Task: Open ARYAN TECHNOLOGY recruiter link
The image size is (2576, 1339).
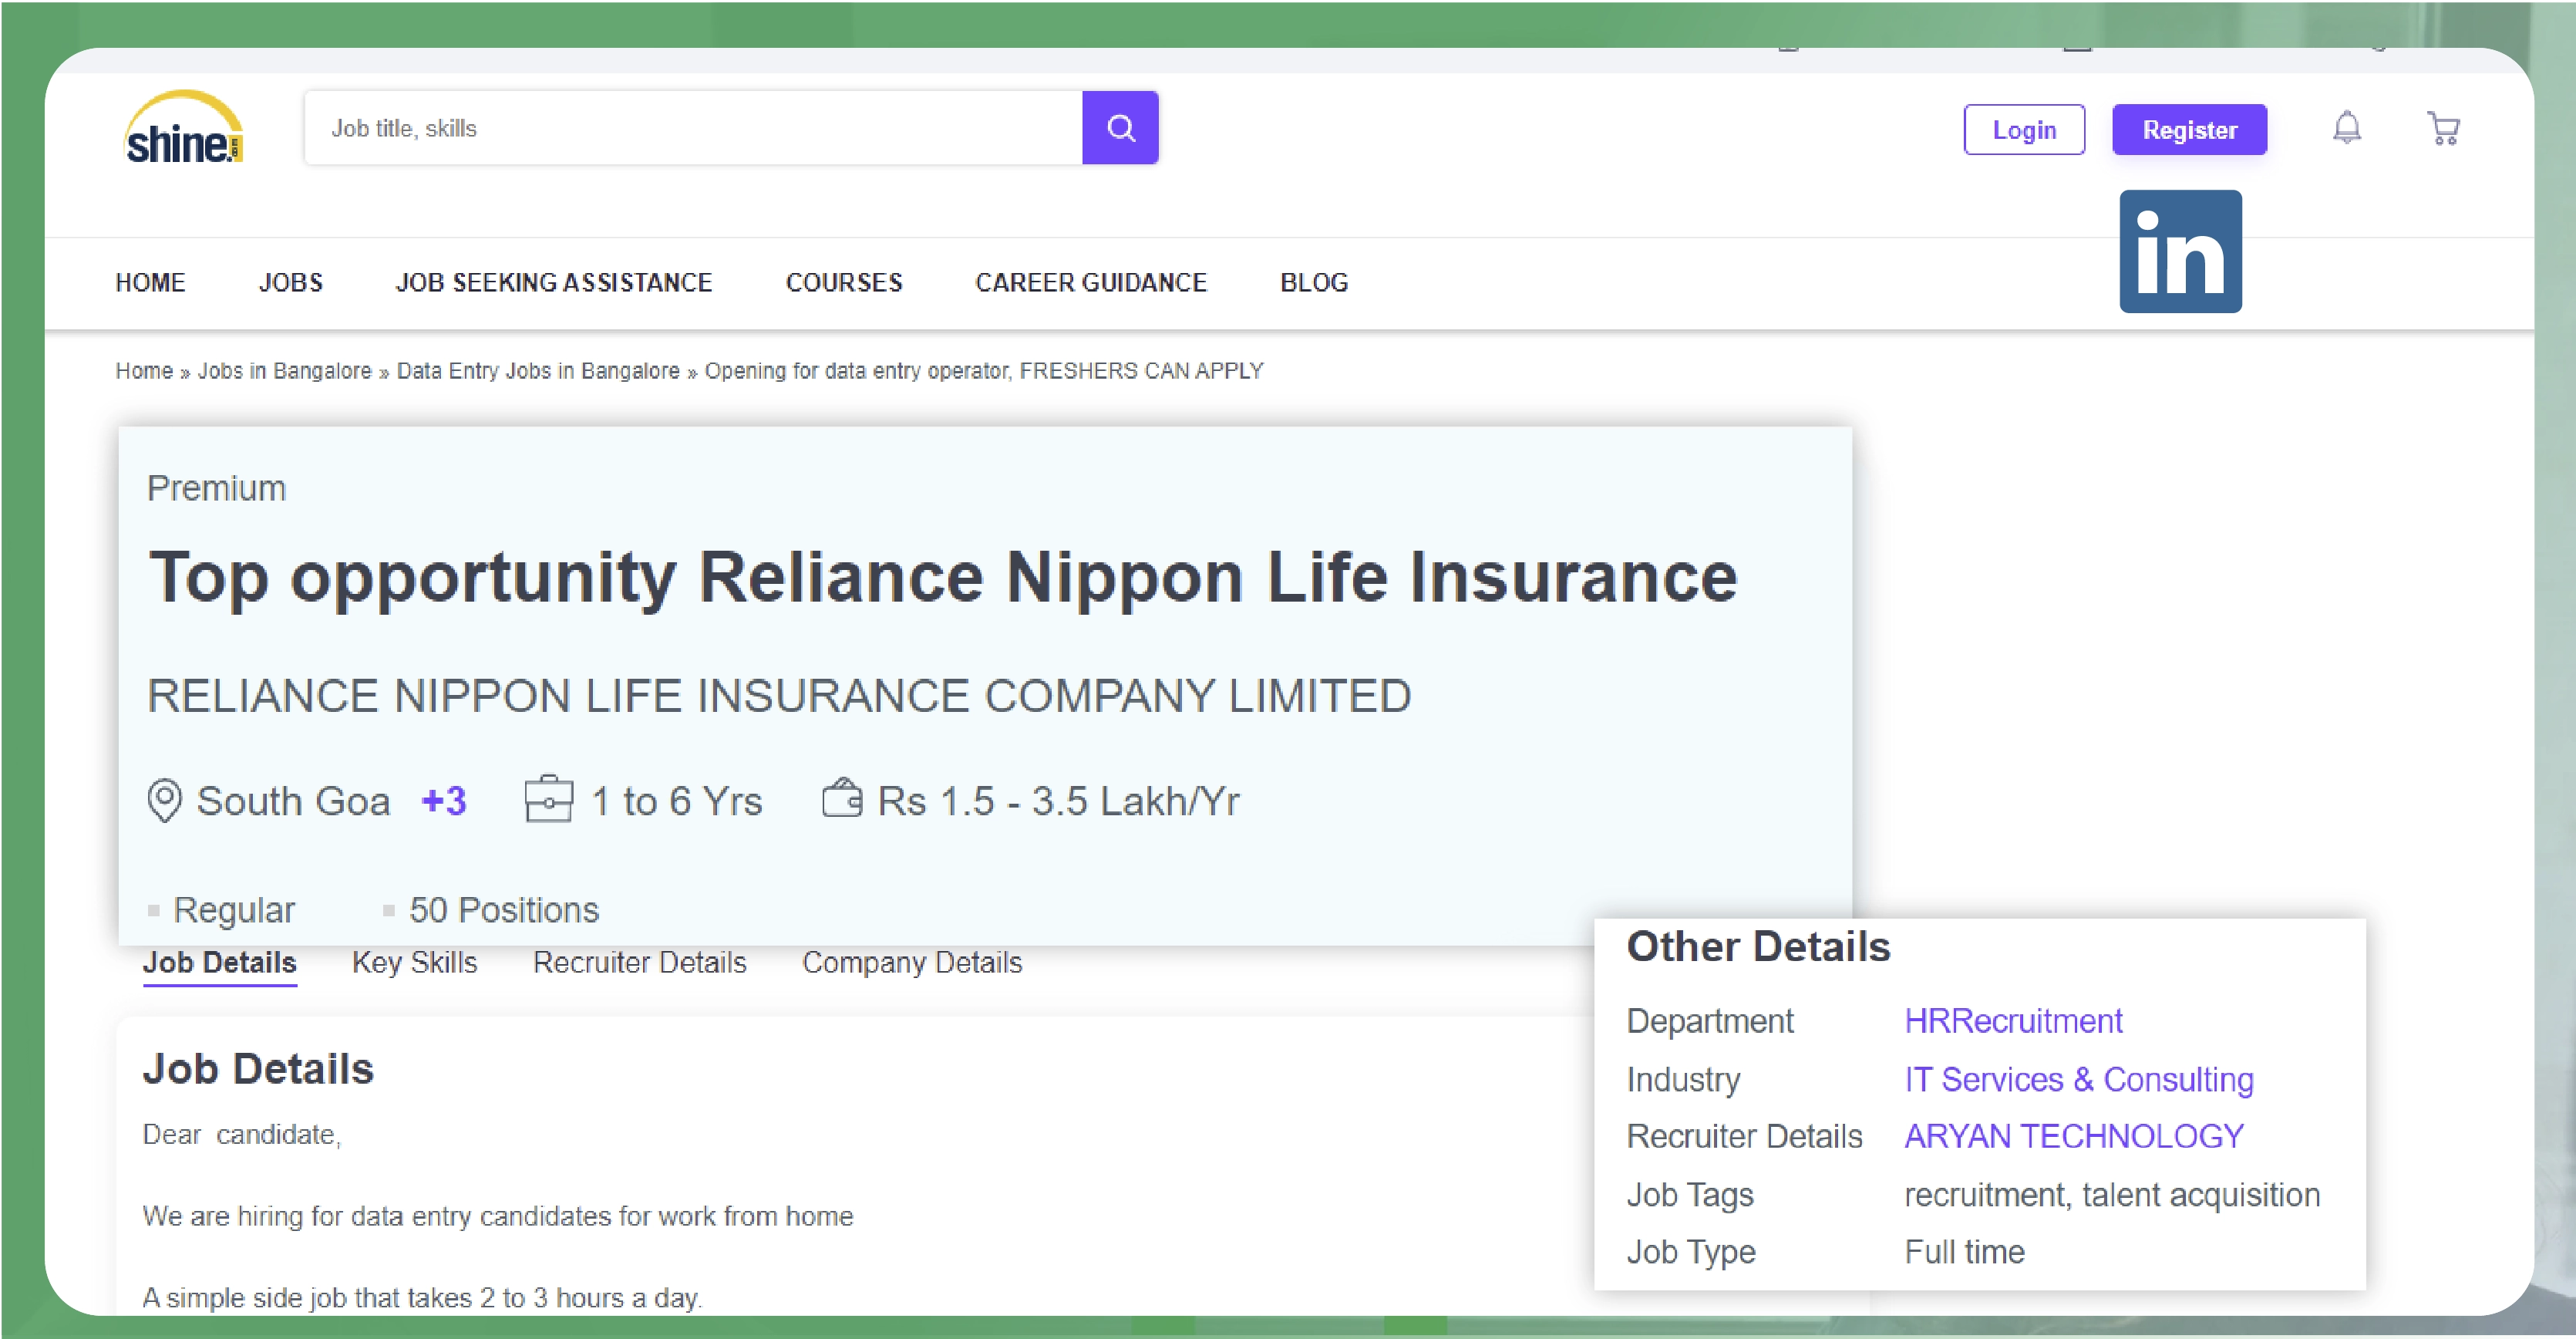Action: [x=2073, y=1136]
